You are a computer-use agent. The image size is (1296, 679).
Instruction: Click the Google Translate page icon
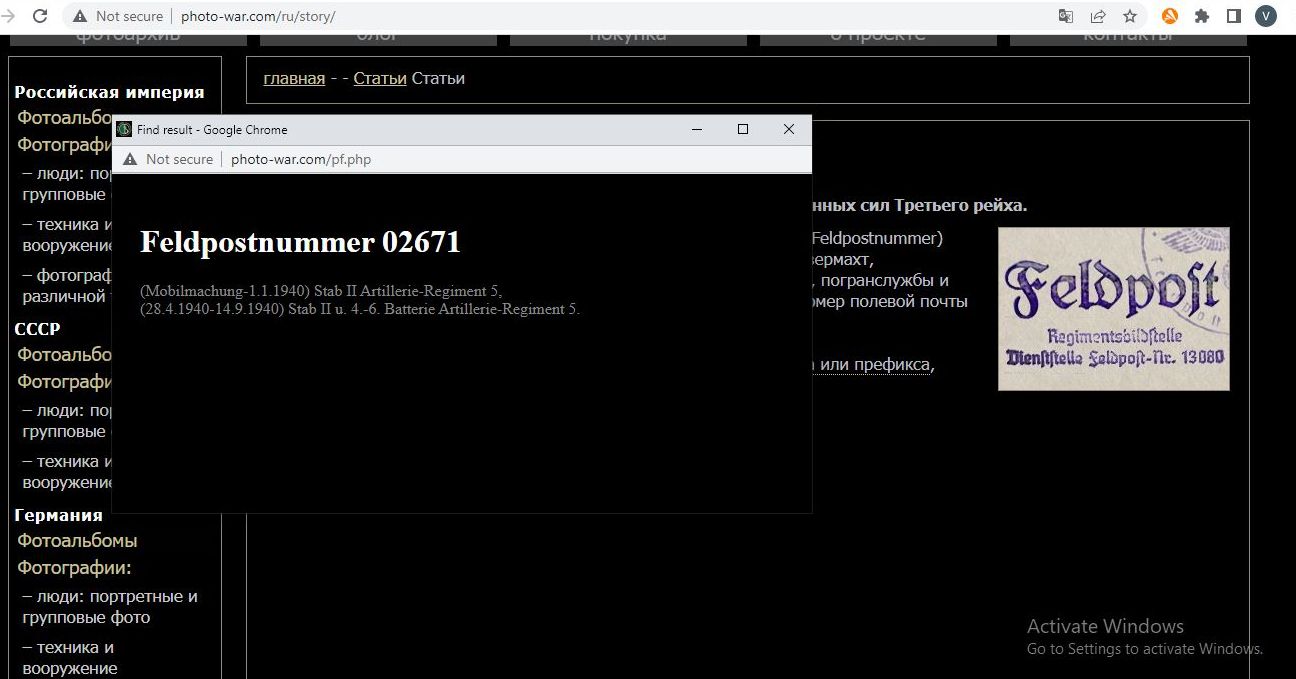click(x=1066, y=16)
